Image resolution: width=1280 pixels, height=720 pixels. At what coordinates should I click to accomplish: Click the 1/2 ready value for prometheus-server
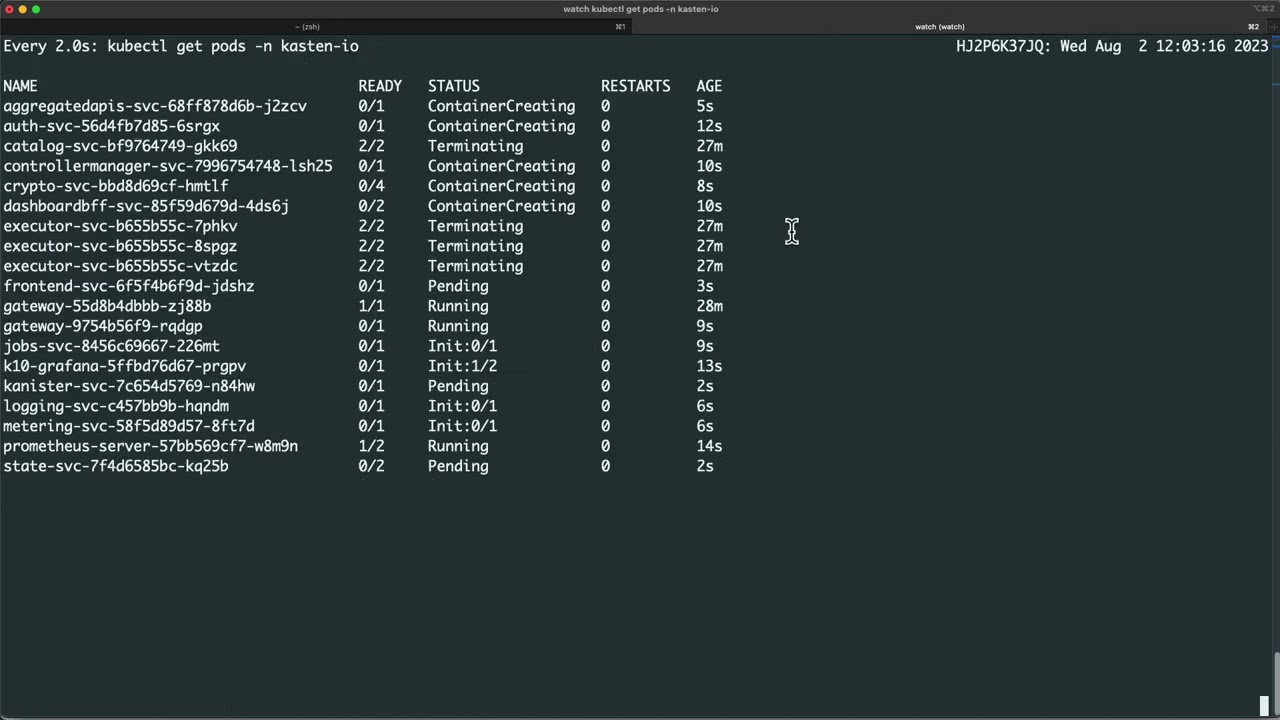tap(371, 446)
